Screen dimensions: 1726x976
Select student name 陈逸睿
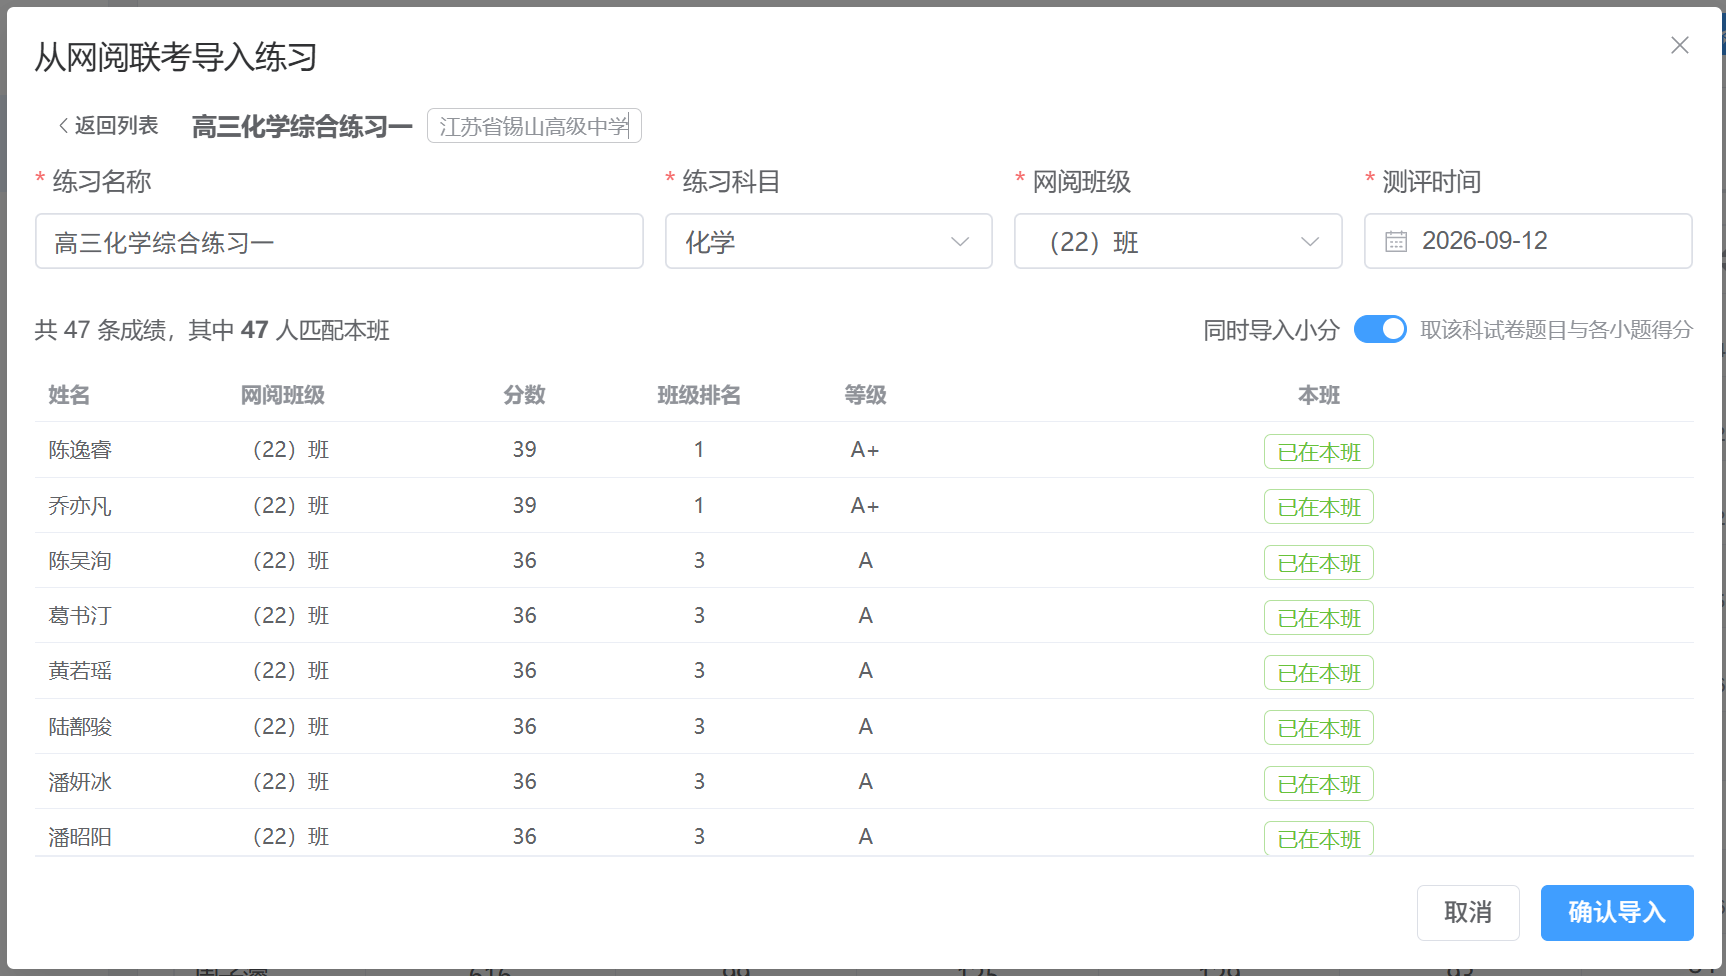(80, 450)
